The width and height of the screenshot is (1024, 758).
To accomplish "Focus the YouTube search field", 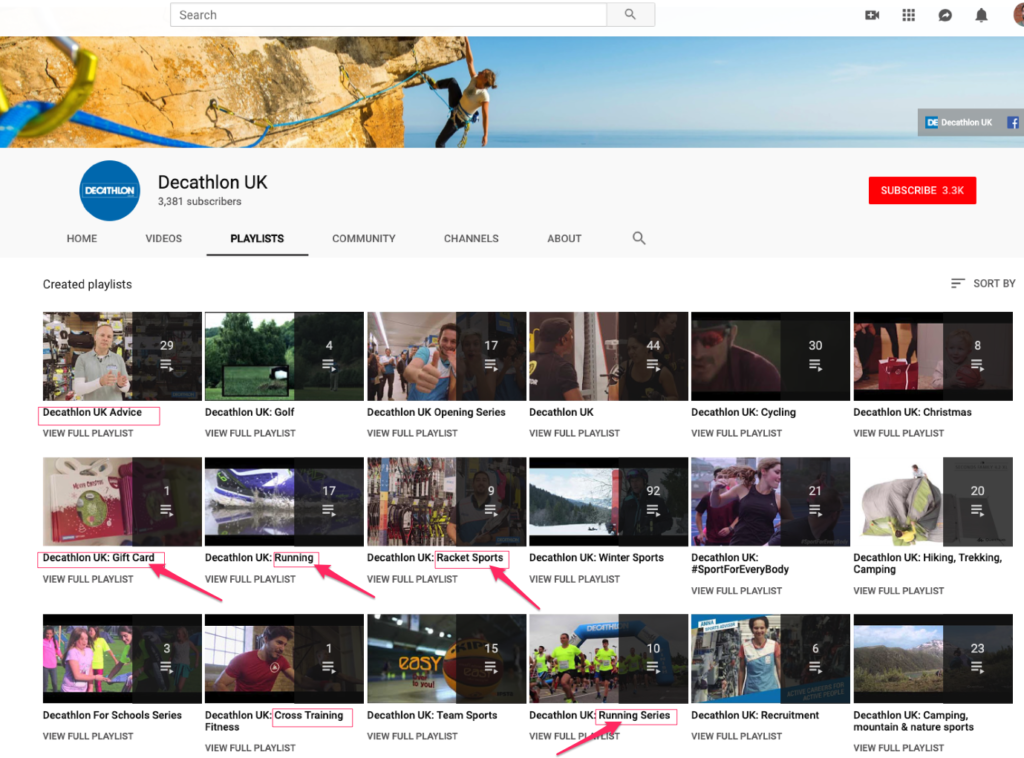I will [x=389, y=14].
